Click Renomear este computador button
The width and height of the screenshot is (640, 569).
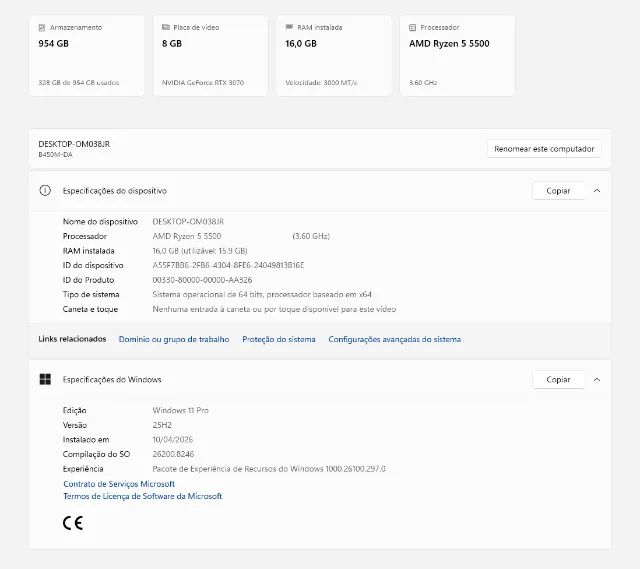tap(544, 149)
